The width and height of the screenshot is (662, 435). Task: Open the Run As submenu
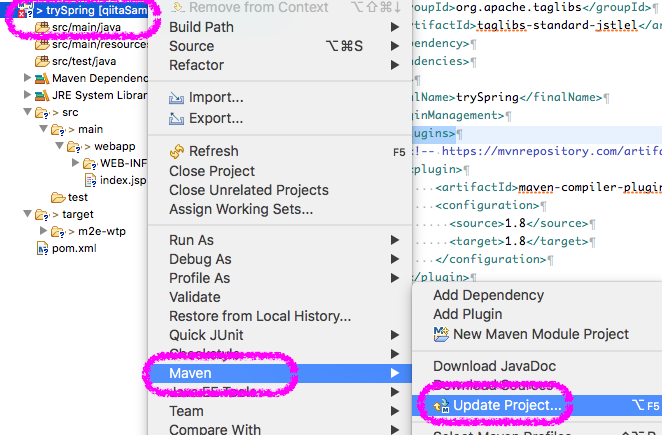click(x=280, y=240)
